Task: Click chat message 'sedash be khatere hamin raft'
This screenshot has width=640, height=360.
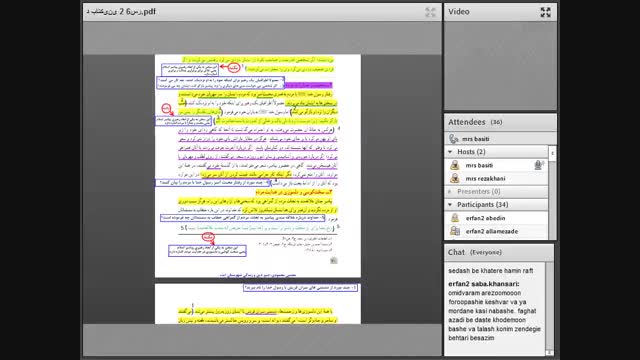Action: click(x=491, y=271)
